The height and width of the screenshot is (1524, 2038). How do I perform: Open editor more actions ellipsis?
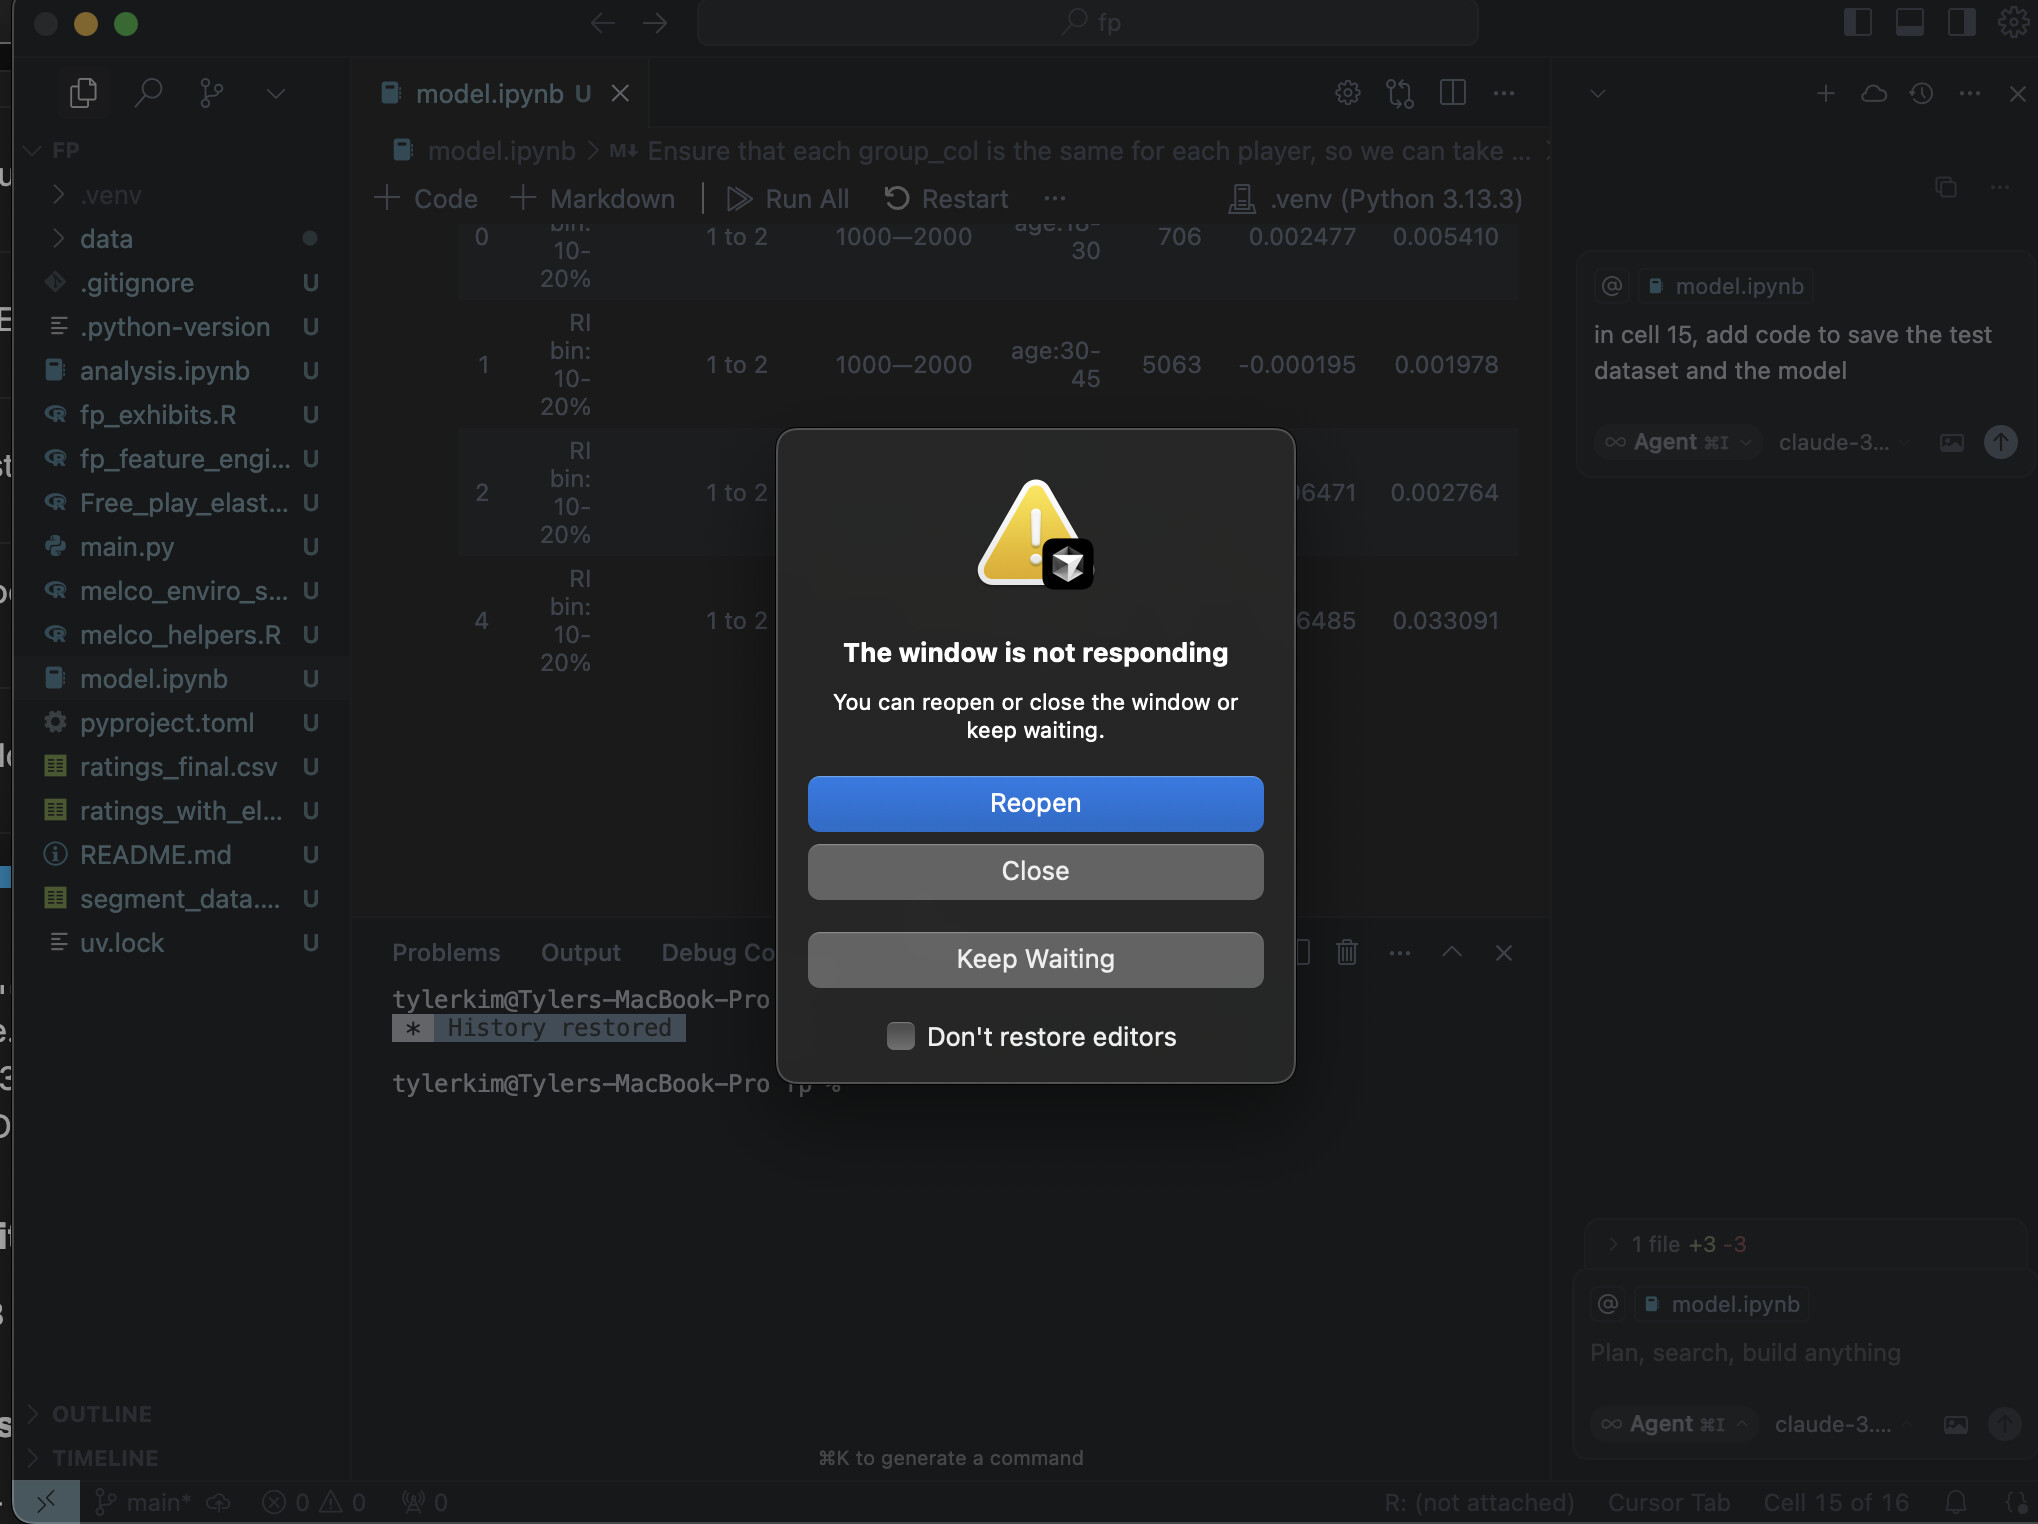(x=1504, y=93)
